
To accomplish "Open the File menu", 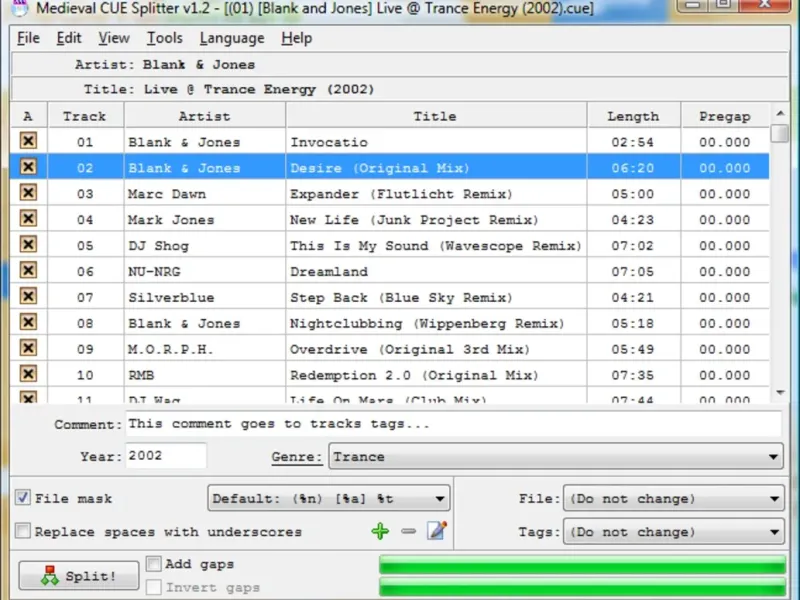I will click(28, 38).
